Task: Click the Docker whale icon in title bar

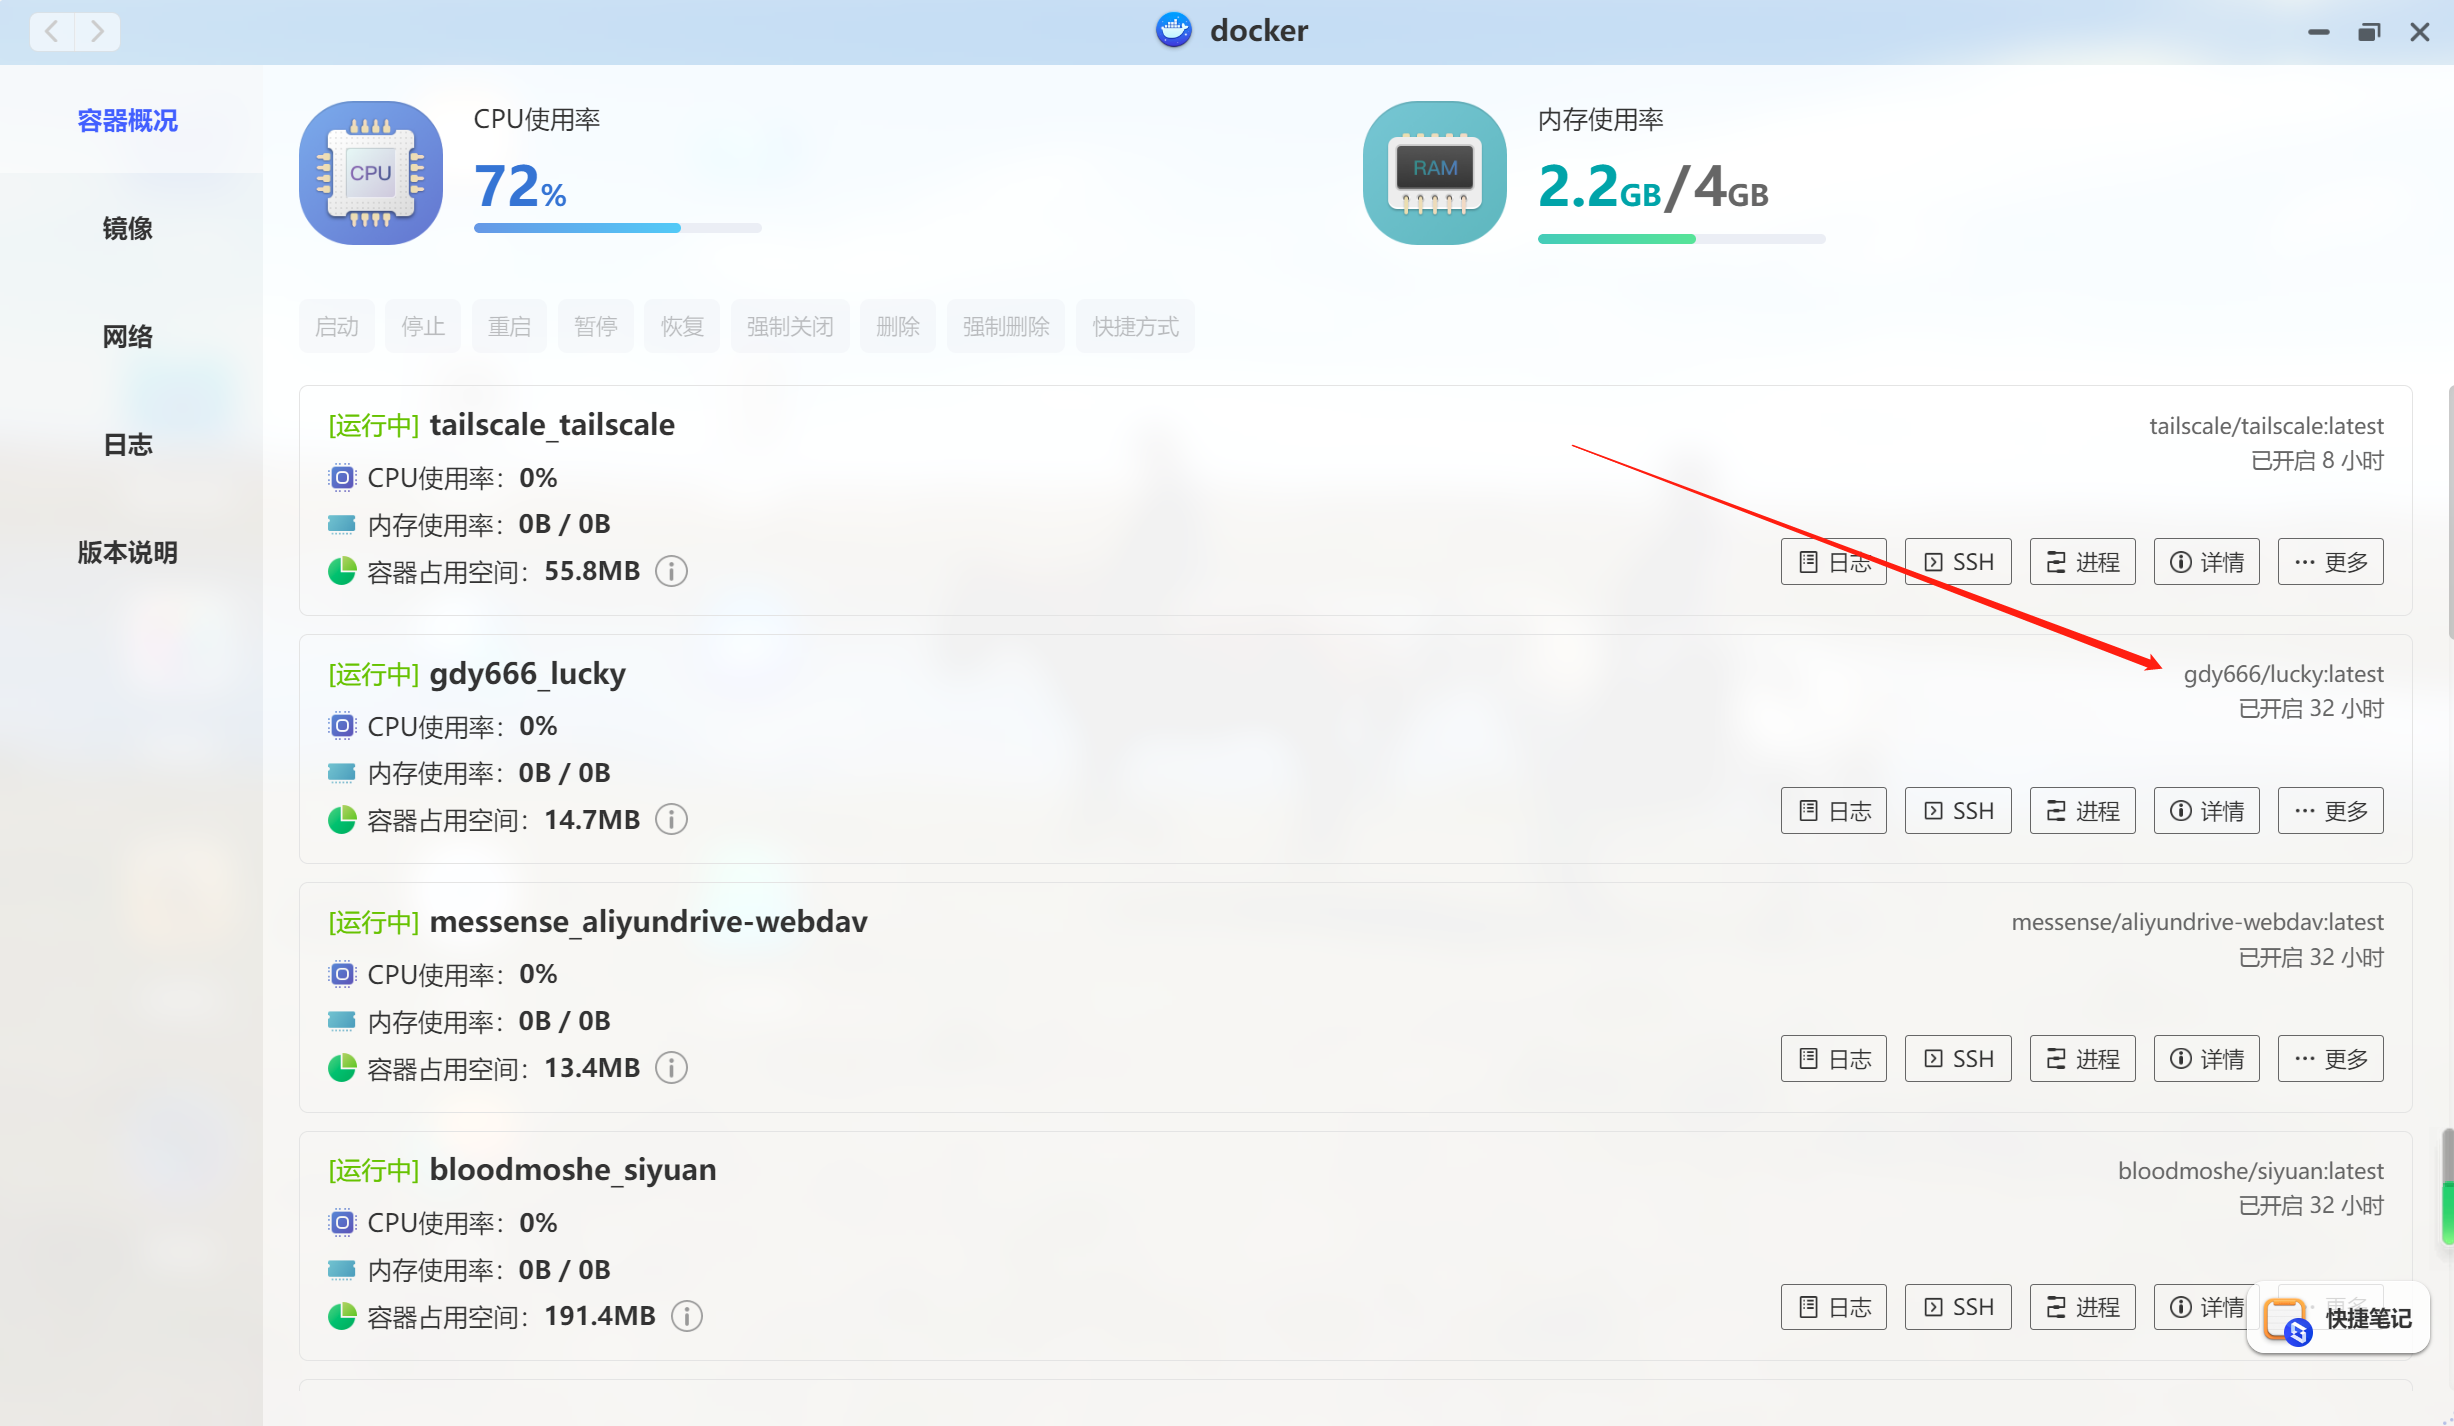Action: [x=1173, y=30]
